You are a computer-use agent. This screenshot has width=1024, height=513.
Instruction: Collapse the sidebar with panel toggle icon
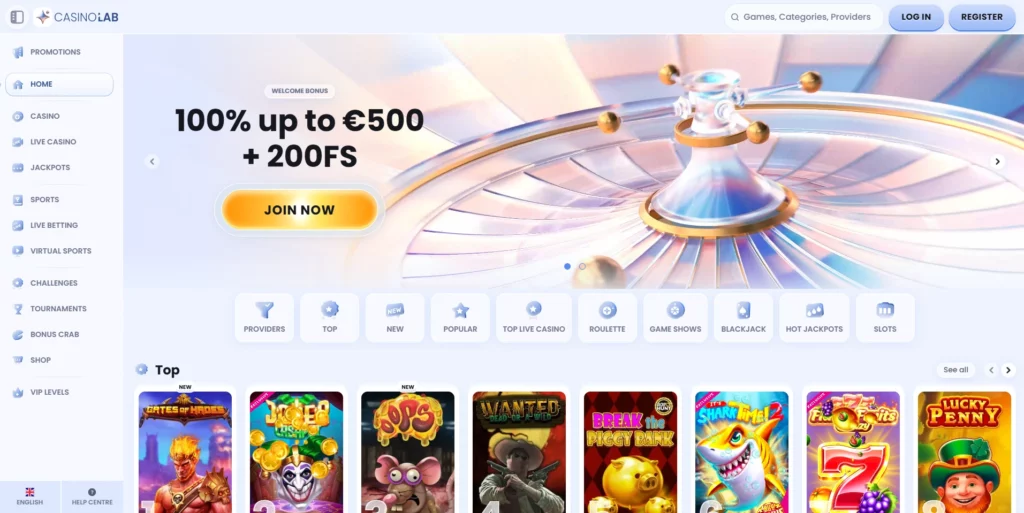tap(17, 17)
